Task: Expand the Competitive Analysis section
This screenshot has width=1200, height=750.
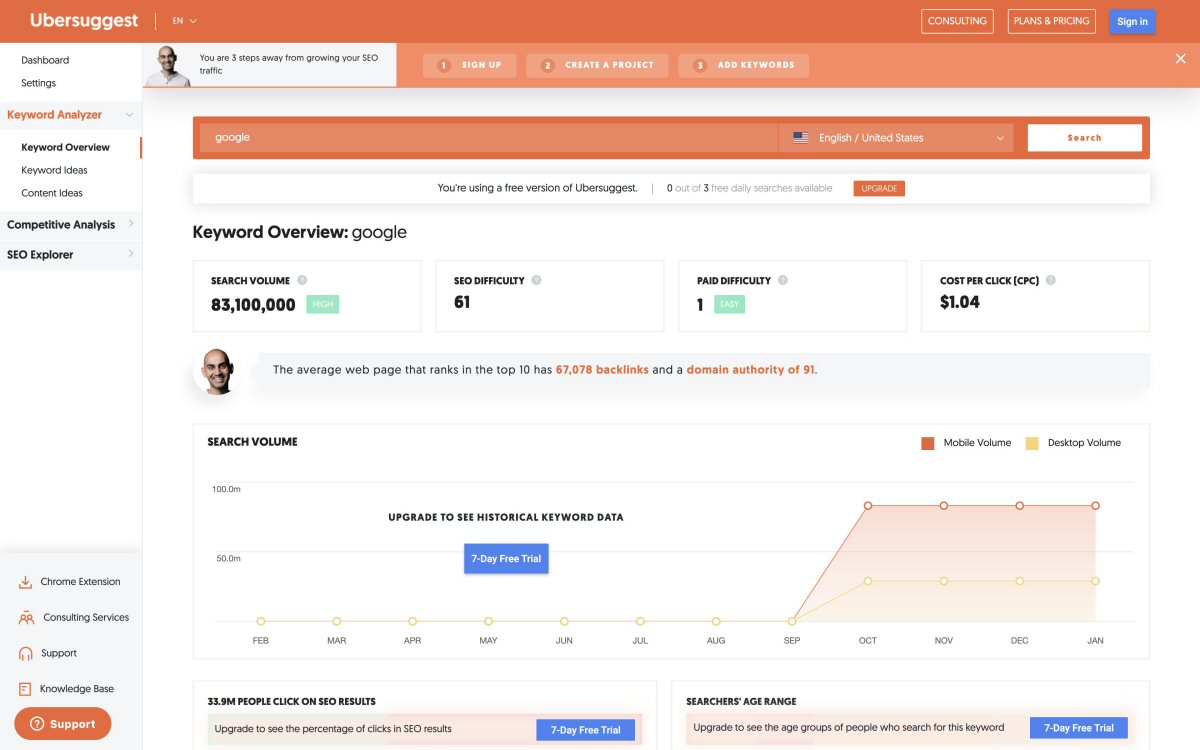Action: [x=70, y=225]
